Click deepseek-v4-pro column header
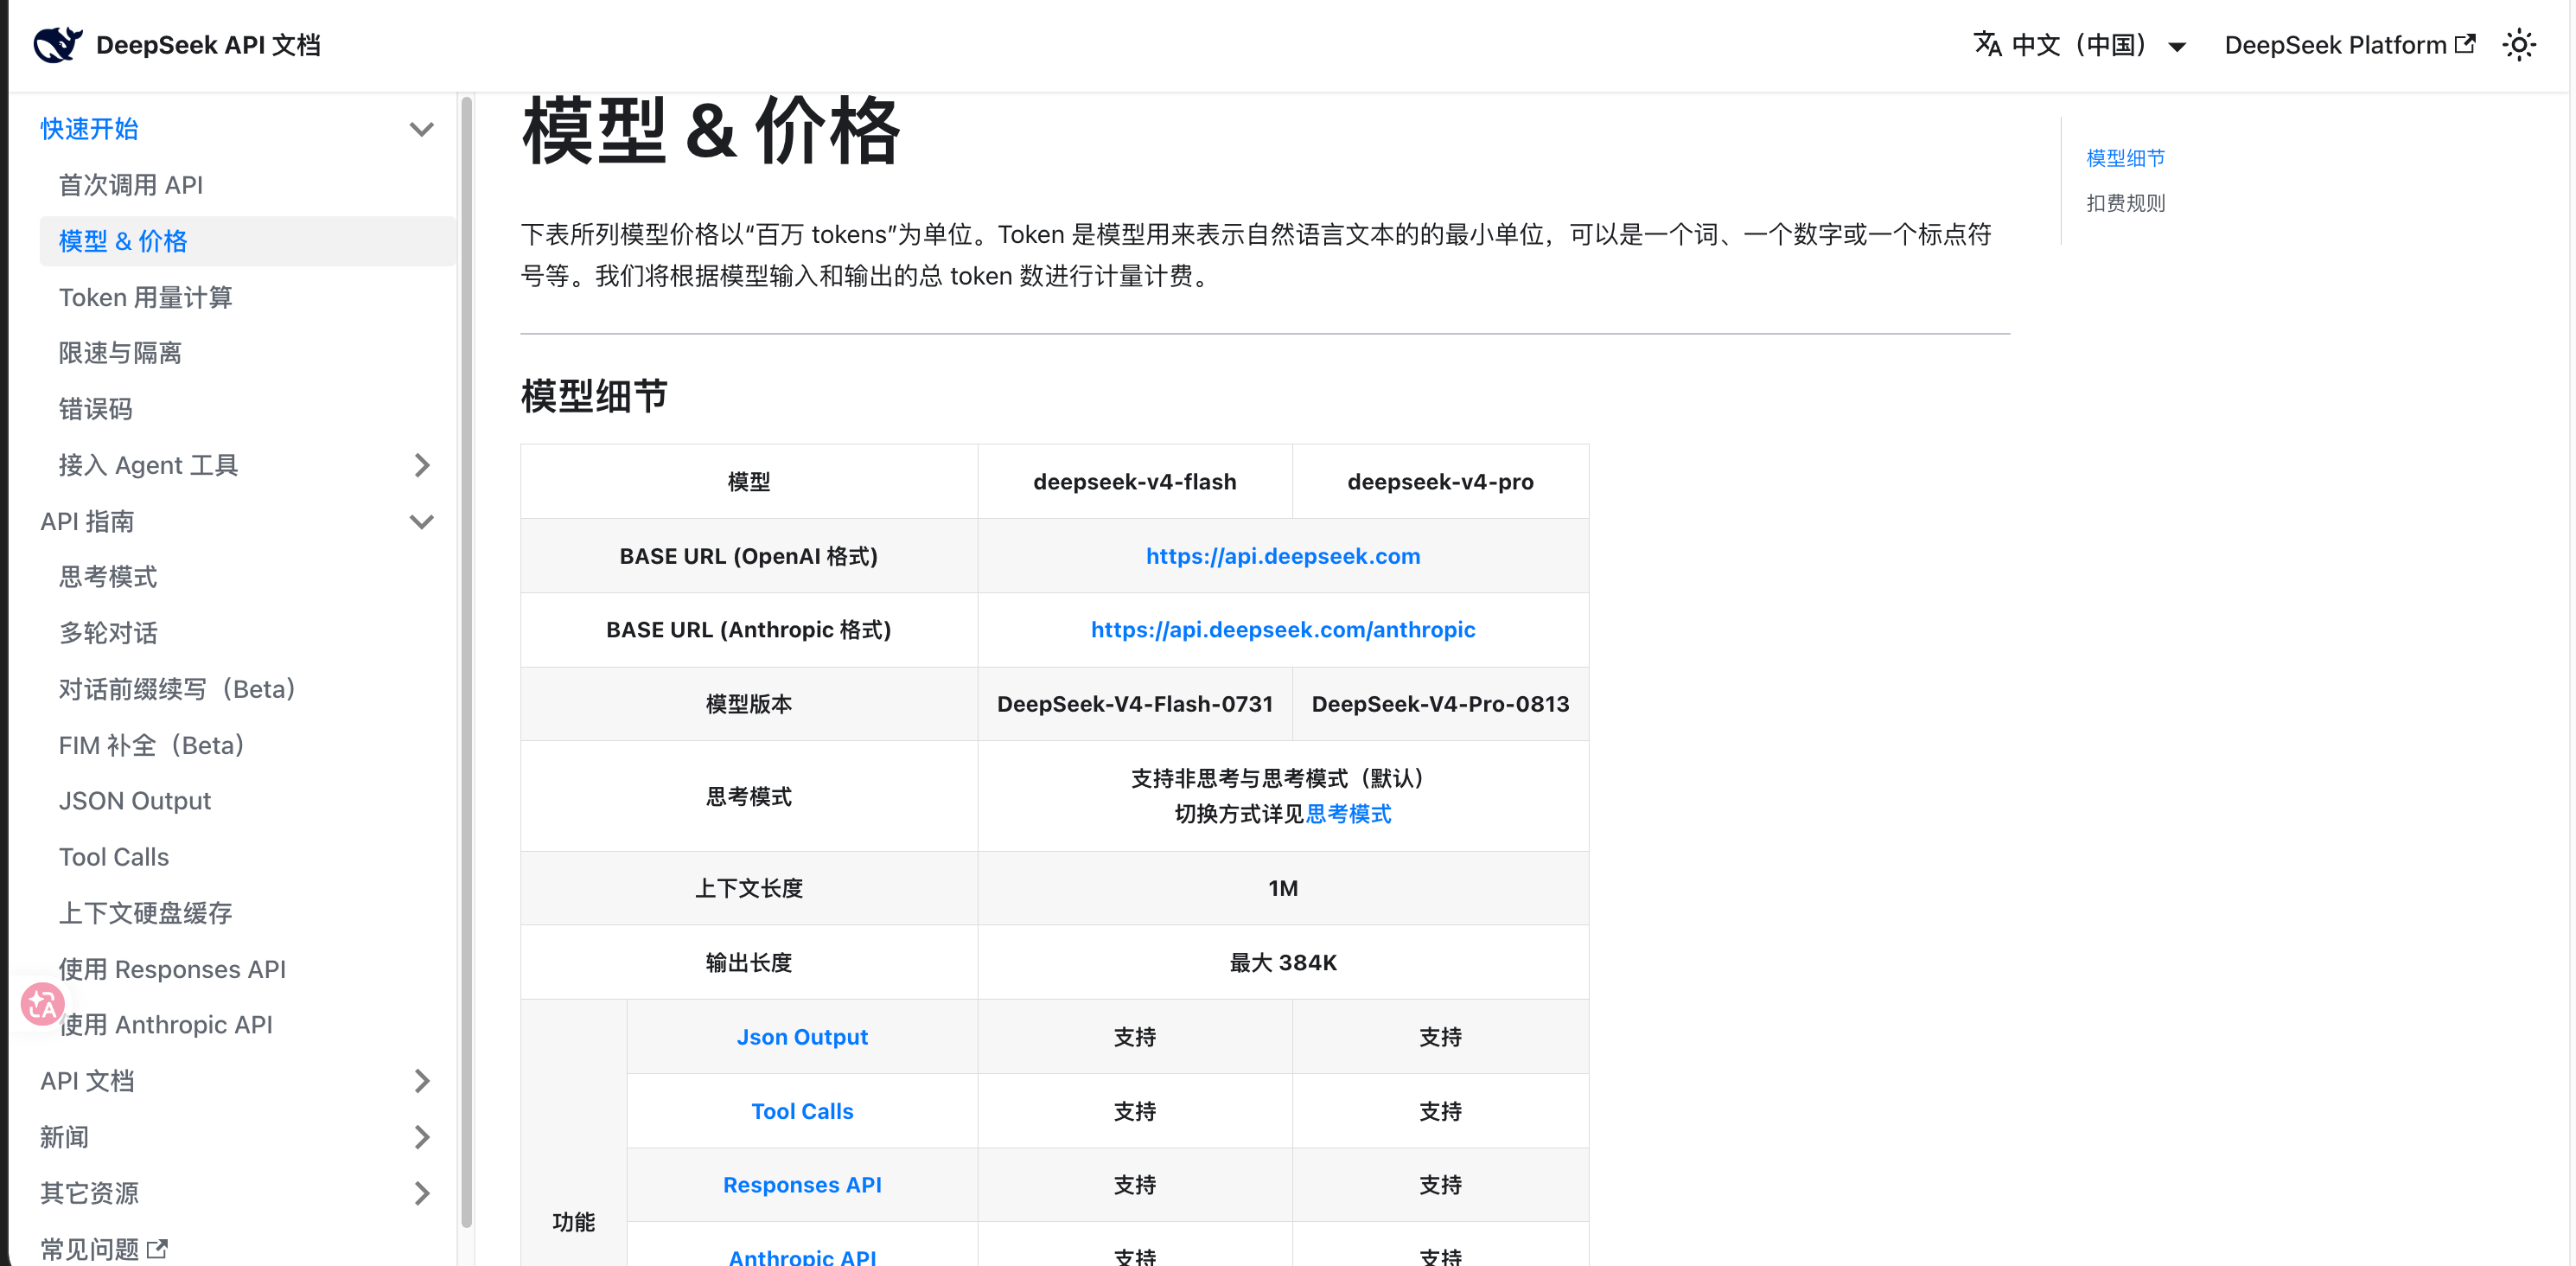2576x1266 pixels. [1440, 482]
